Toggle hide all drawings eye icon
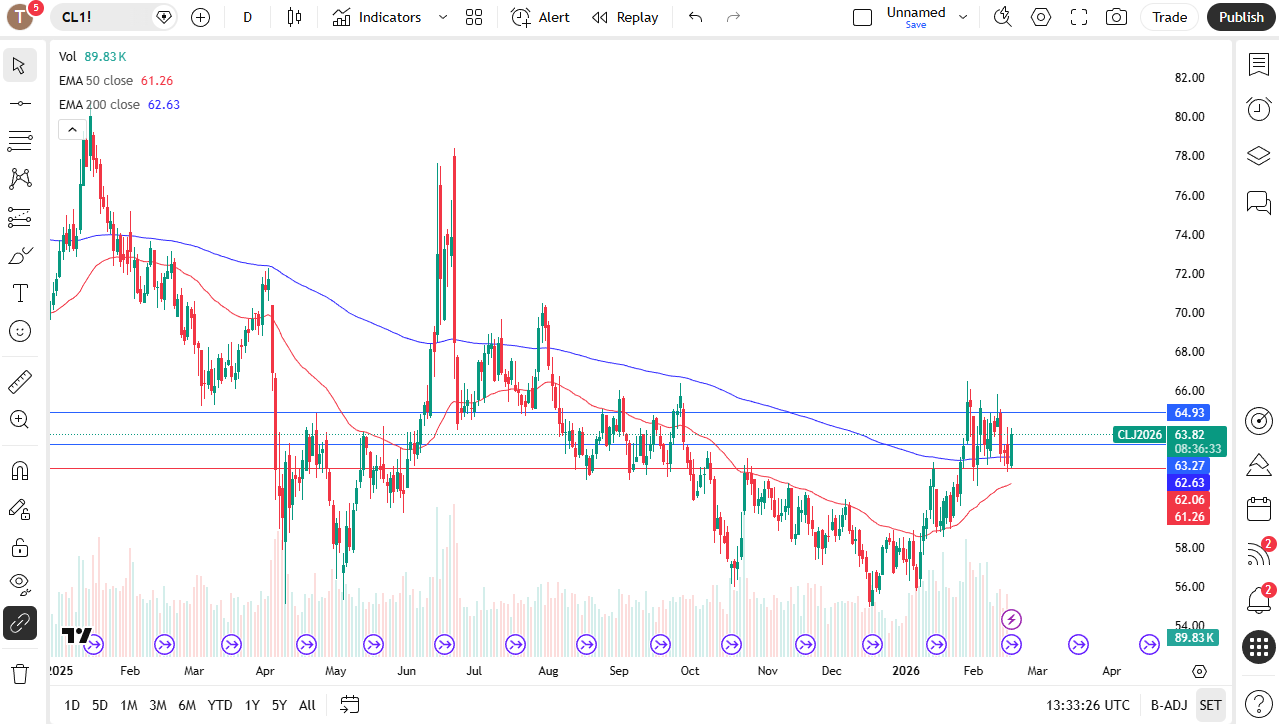The height and width of the screenshot is (724, 1279). coord(19,585)
